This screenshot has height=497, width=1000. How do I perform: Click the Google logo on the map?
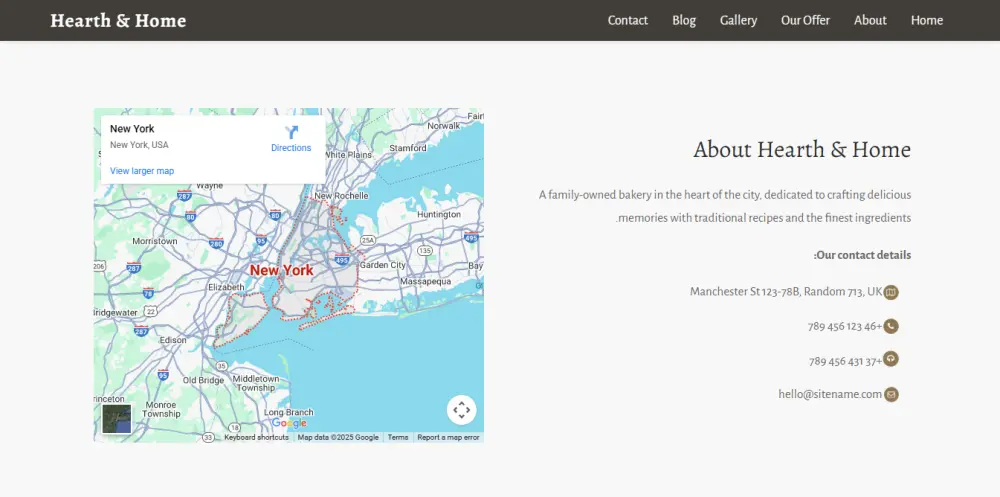pyautogui.click(x=290, y=423)
